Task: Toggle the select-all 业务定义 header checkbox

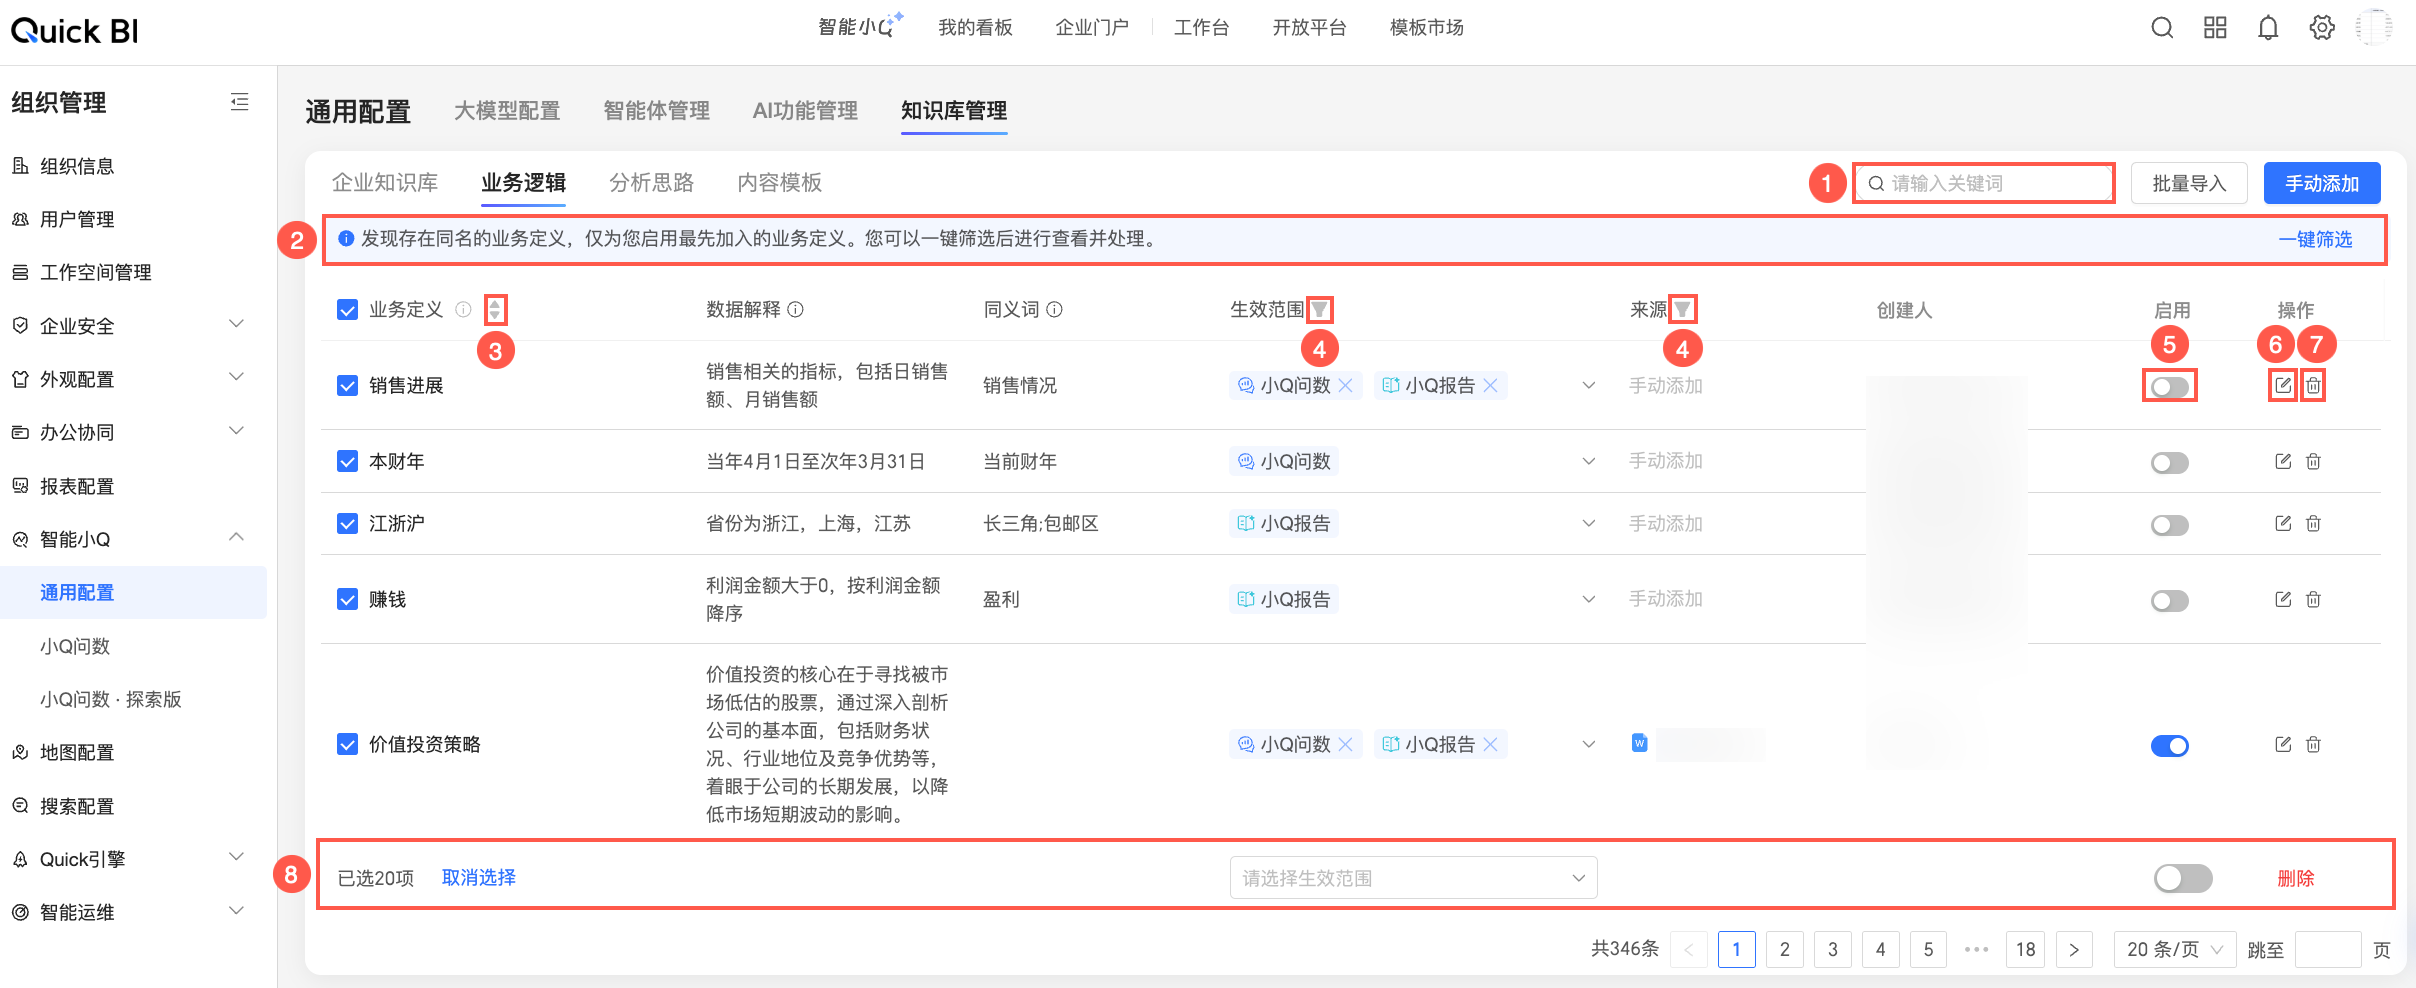Action: click(x=347, y=310)
